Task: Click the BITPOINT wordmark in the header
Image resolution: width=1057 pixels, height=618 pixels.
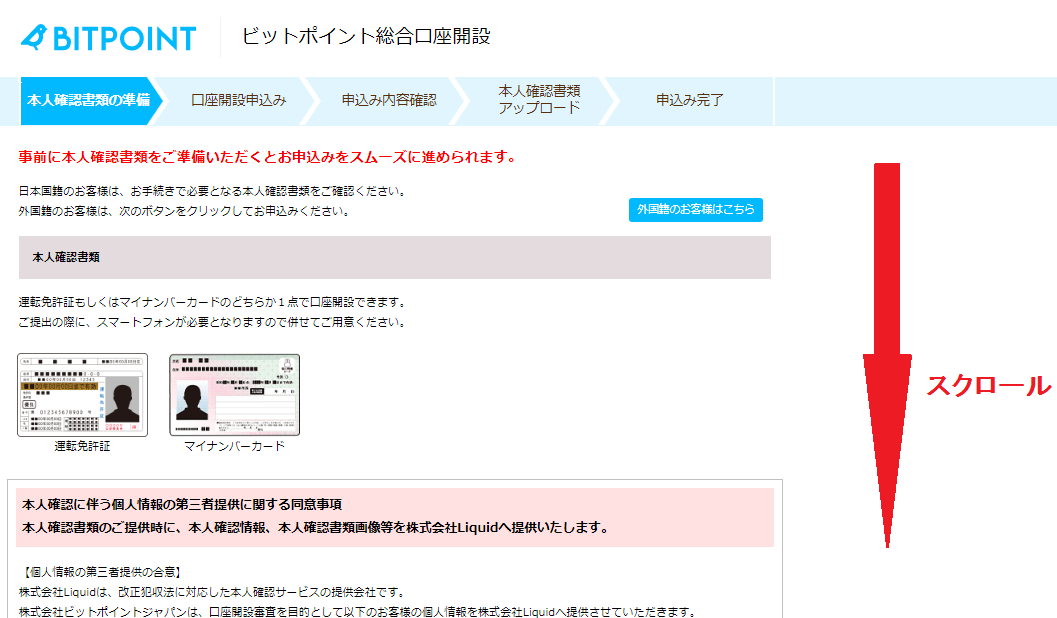Action: point(123,38)
